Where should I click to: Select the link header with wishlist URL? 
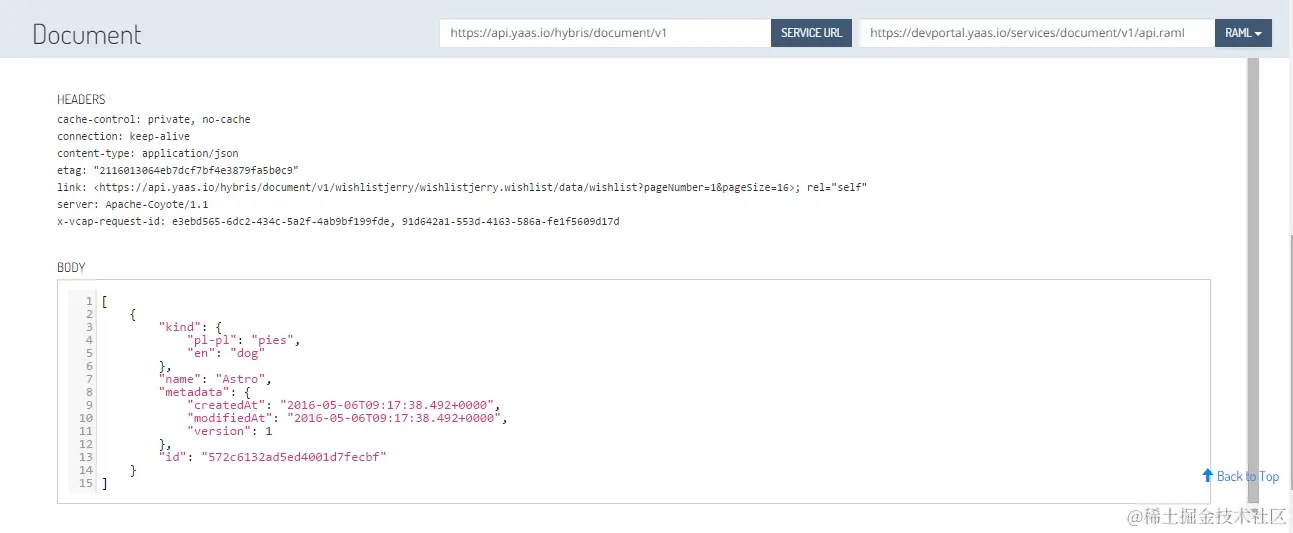462,187
